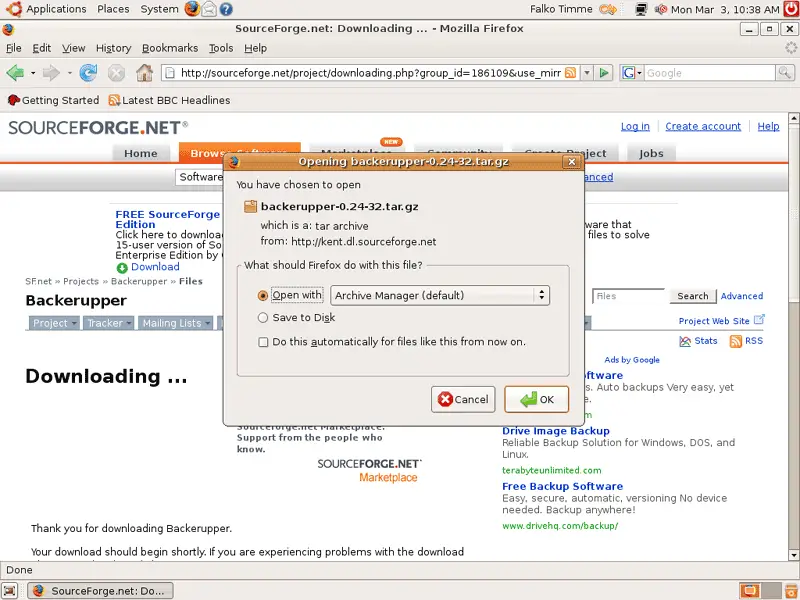This screenshot has height=600, width=800.
Task: Reload the page with the refresh icon
Action: tap(88, 73)
